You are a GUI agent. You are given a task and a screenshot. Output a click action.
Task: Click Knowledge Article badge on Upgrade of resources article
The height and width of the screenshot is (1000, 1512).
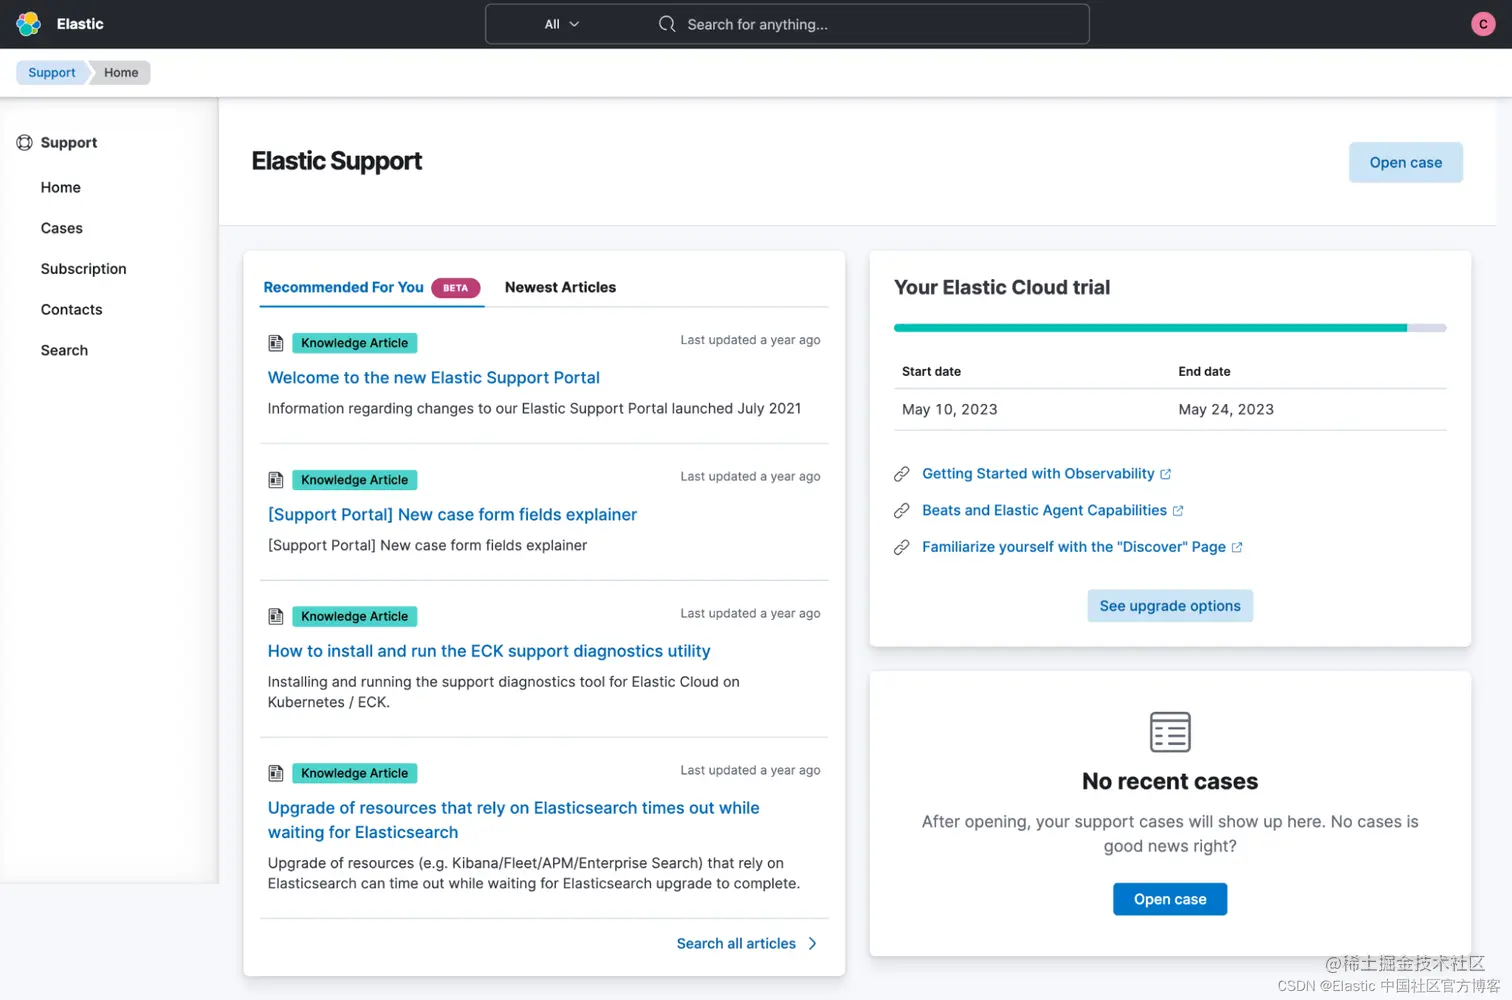tap(354, 773)
